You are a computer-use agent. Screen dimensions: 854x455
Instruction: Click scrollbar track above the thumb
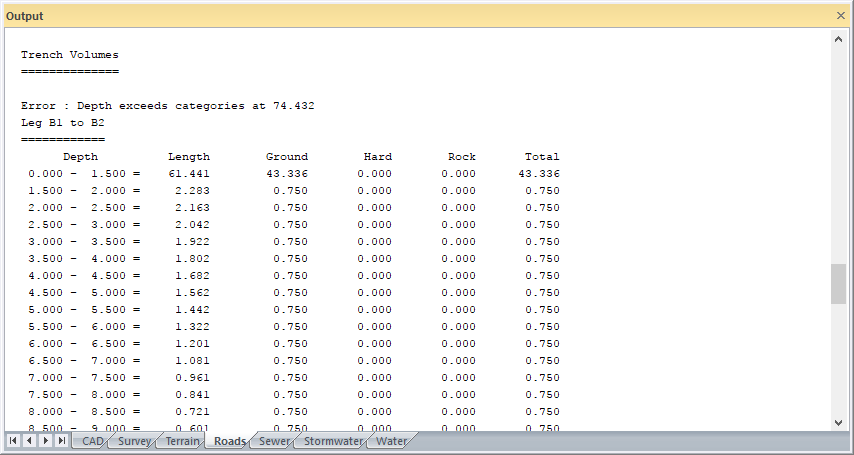(838, 150)
